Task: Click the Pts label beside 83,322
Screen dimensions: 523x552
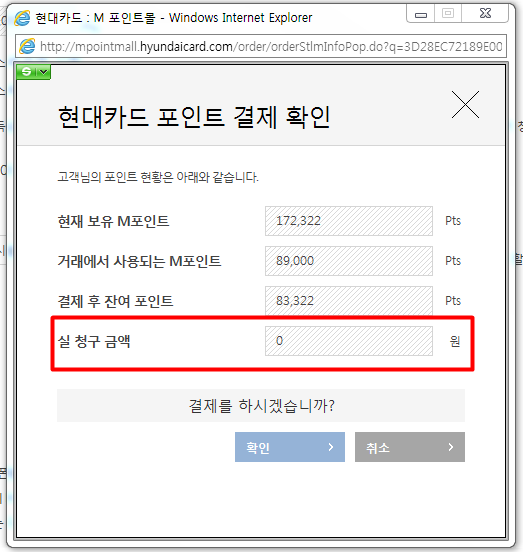Action: (453, 301)
